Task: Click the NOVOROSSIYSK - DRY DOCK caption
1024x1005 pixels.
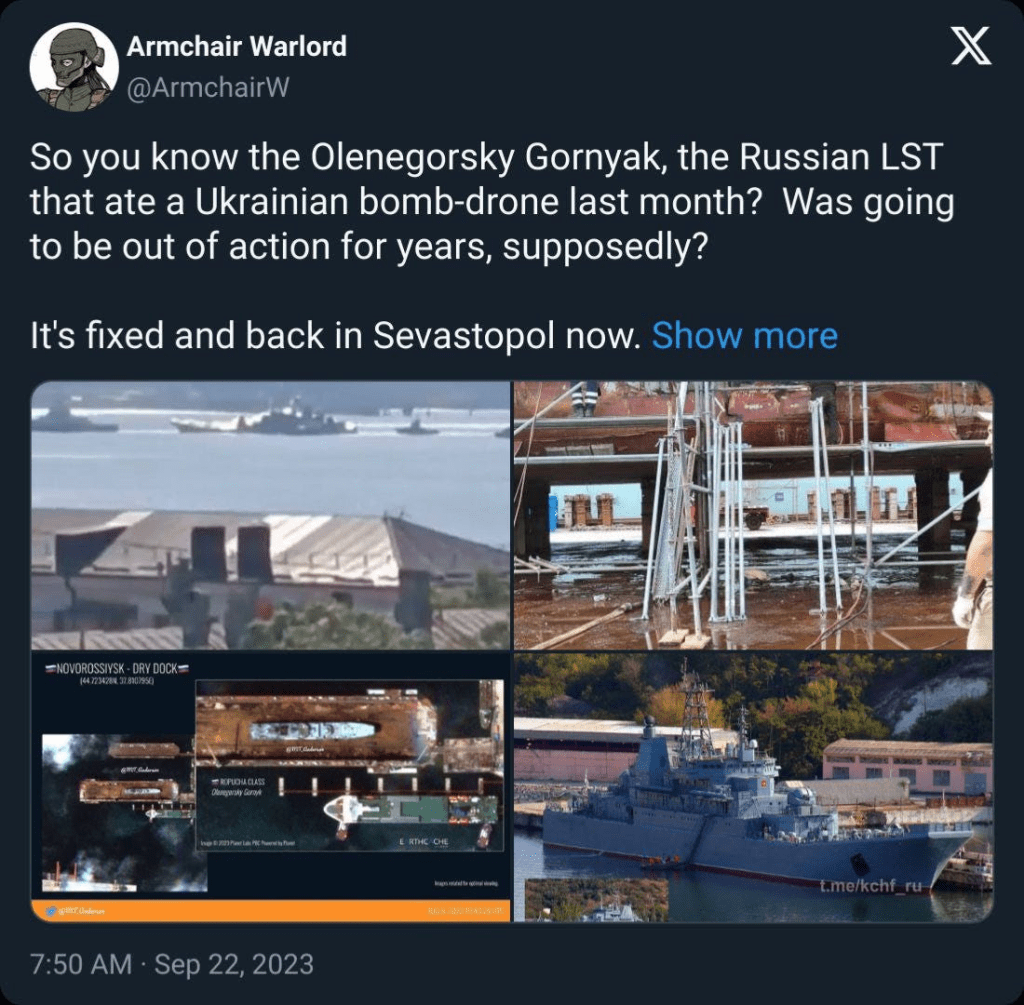Action: click(117, 669)
